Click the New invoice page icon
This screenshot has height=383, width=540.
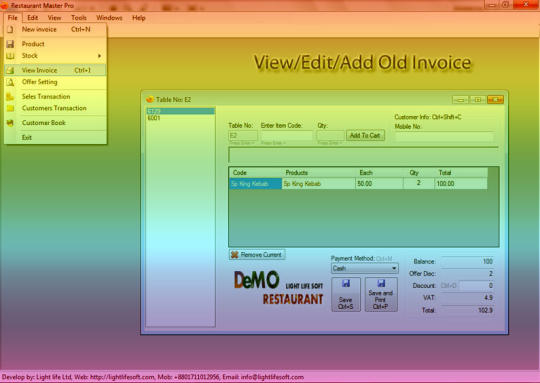pyautogui.click(x=10, y=30)
